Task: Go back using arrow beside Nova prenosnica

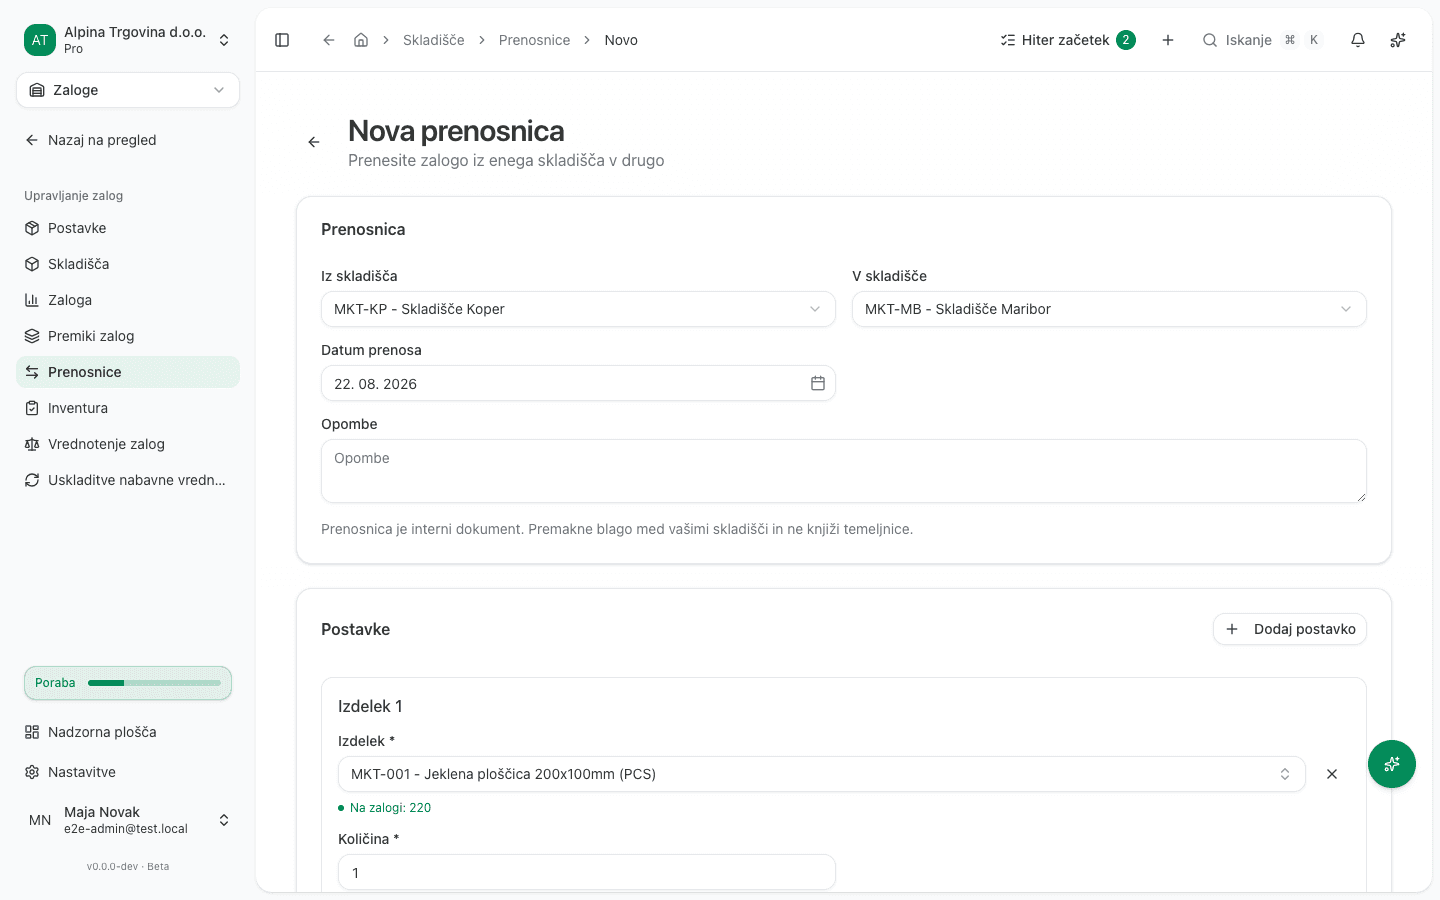Action: (314, 142)
